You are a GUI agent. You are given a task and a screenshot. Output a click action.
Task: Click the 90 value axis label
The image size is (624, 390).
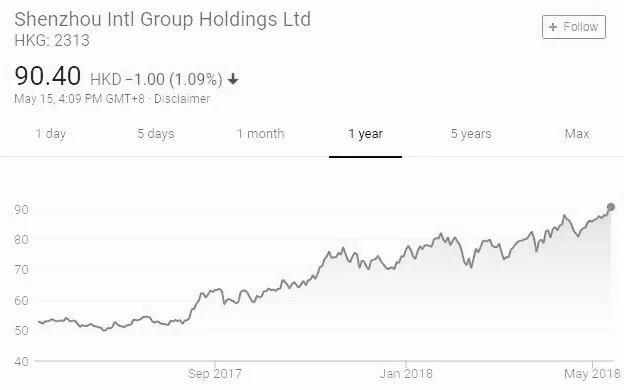21,209
